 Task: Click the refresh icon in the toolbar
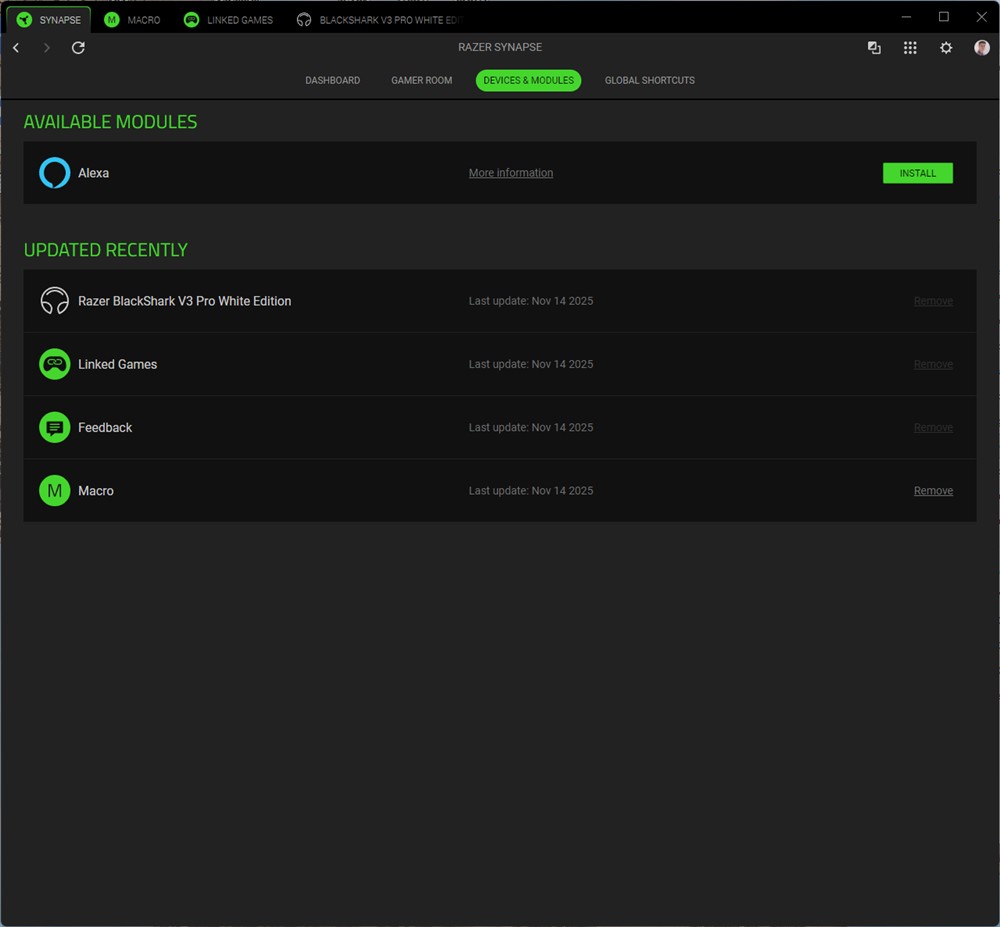tap(78, 48)
